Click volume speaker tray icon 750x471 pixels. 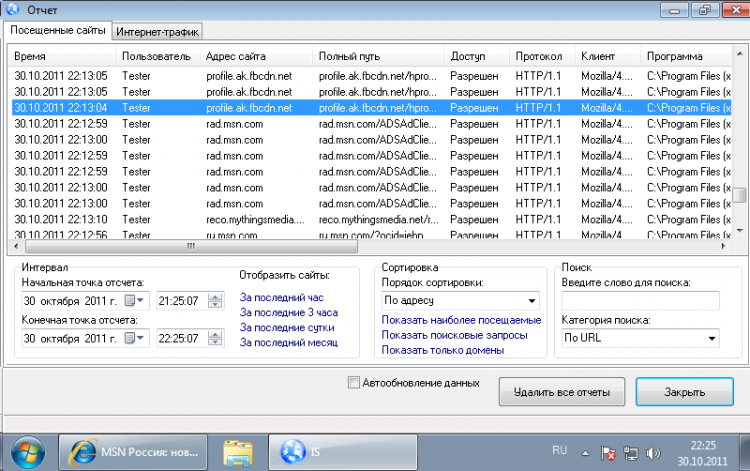click(x=653, y=453)
